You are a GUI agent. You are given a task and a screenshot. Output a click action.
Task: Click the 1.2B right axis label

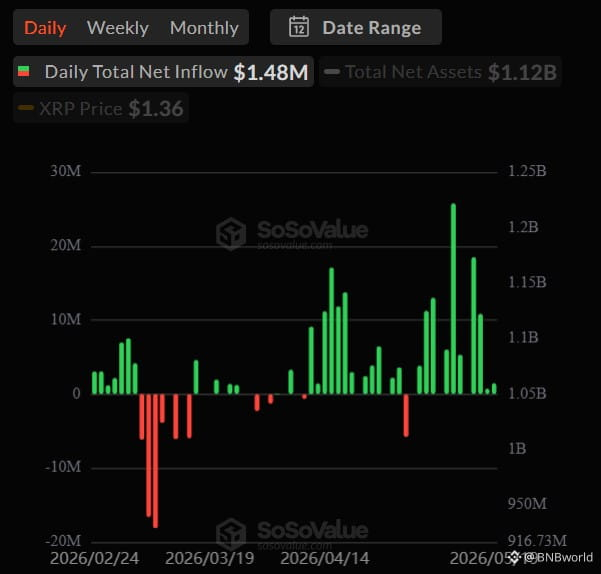pos(523,227)
